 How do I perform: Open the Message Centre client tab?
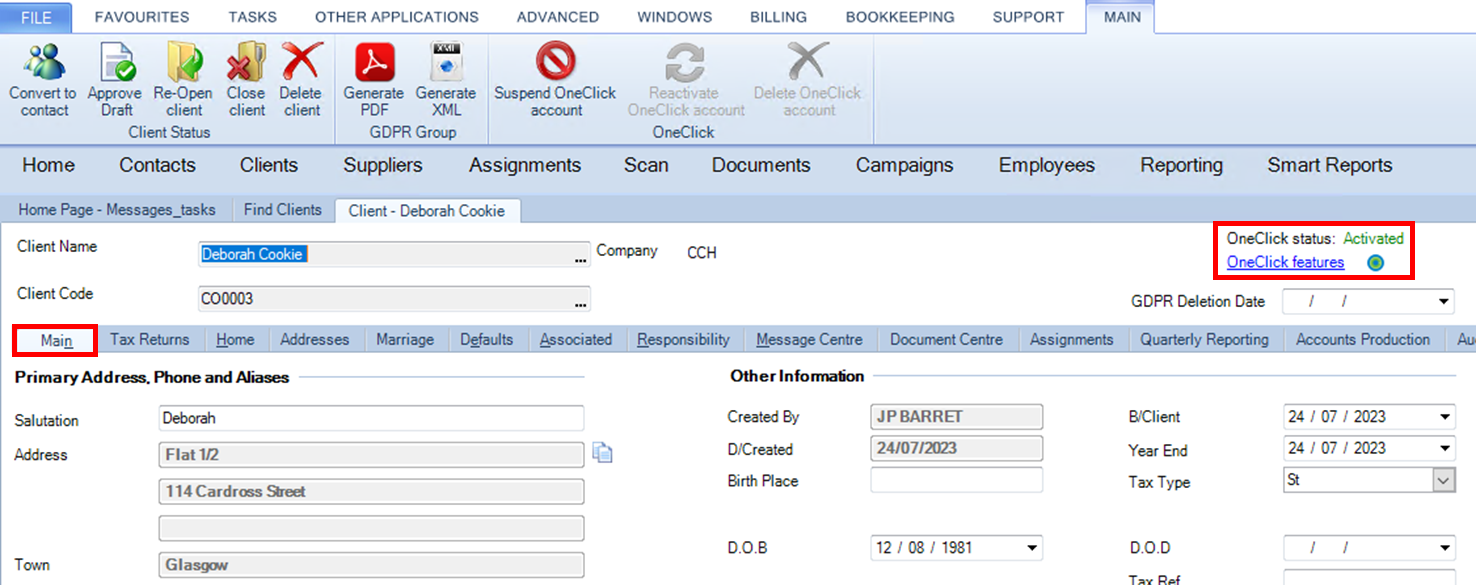[x=810, y=340]
